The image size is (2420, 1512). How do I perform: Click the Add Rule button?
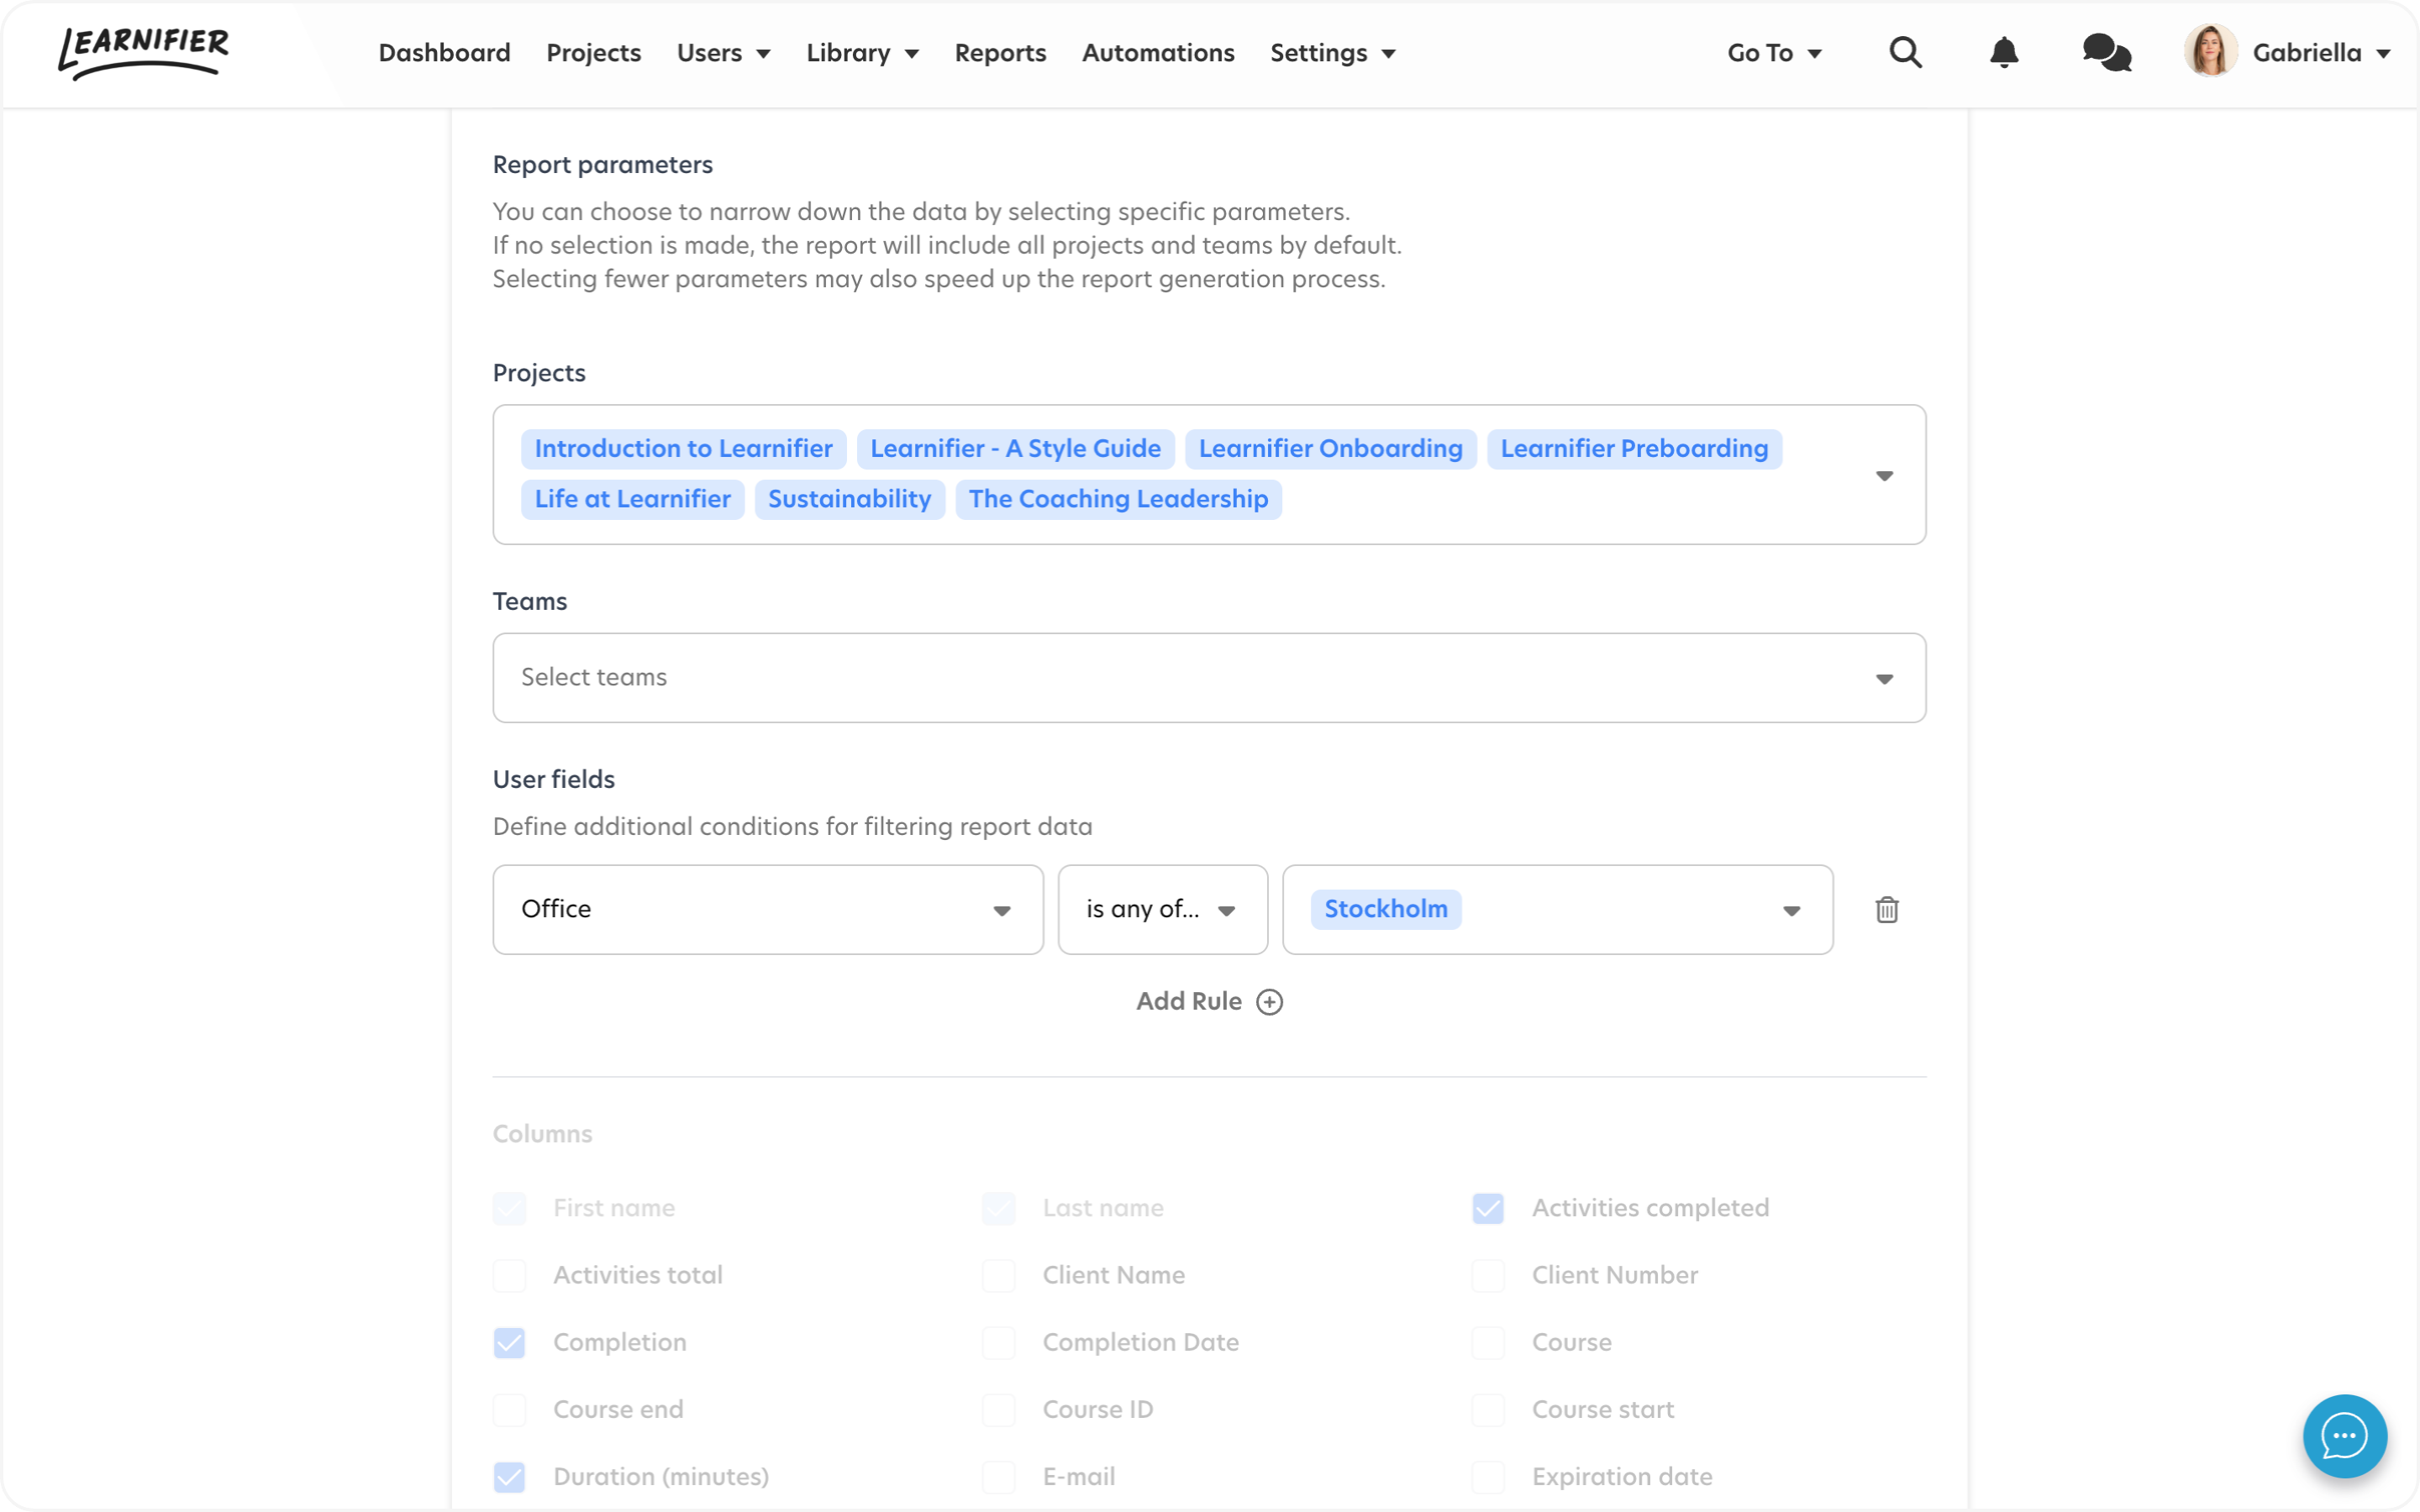[1209, 1001]
